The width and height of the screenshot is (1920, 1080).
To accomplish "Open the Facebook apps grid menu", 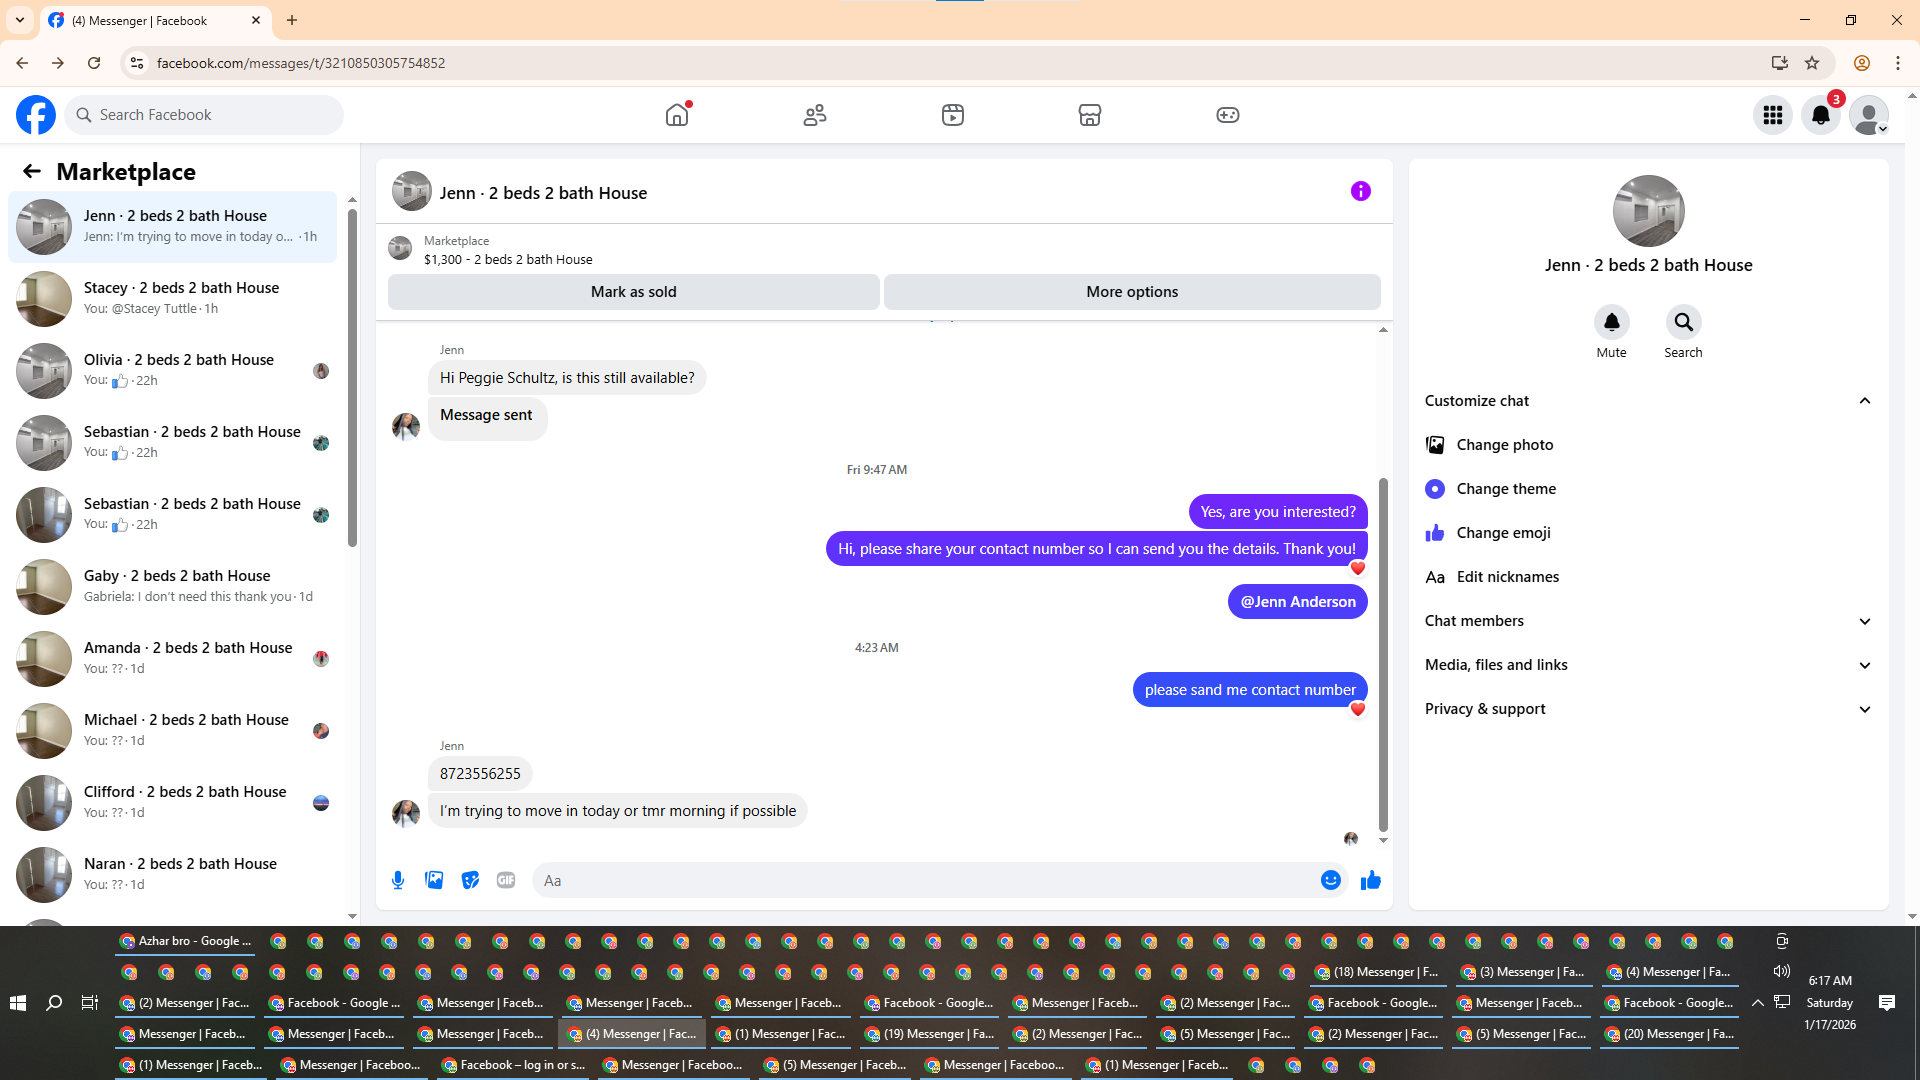I will click(x=1773, y=115).
